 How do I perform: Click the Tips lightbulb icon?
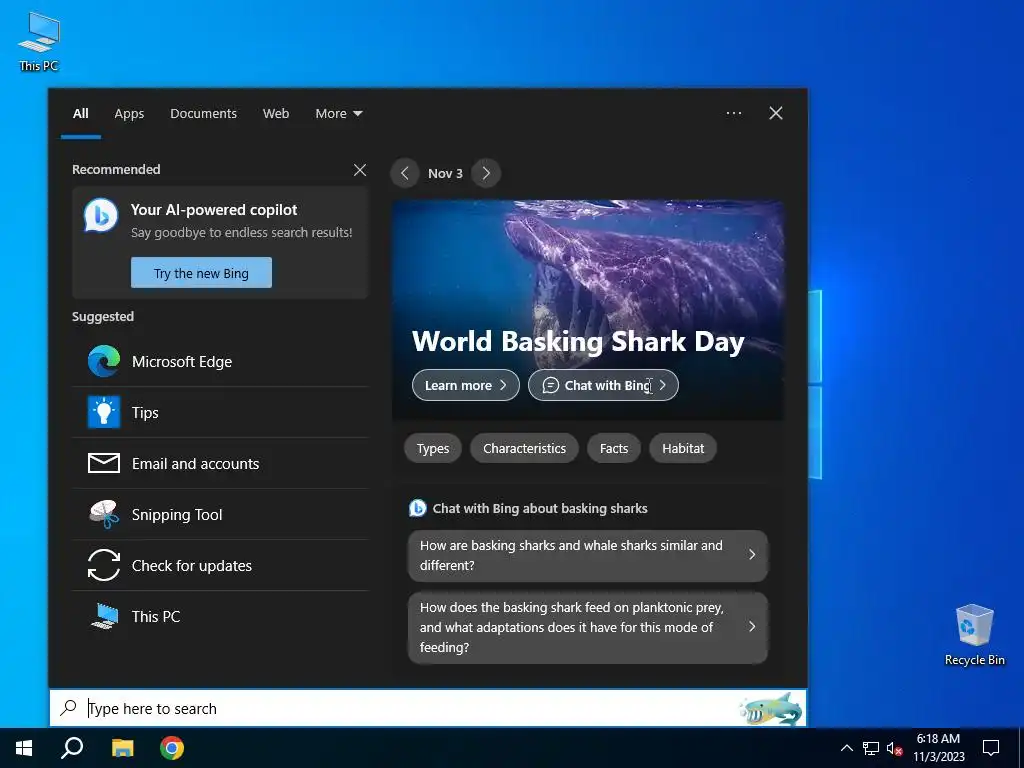104,412
